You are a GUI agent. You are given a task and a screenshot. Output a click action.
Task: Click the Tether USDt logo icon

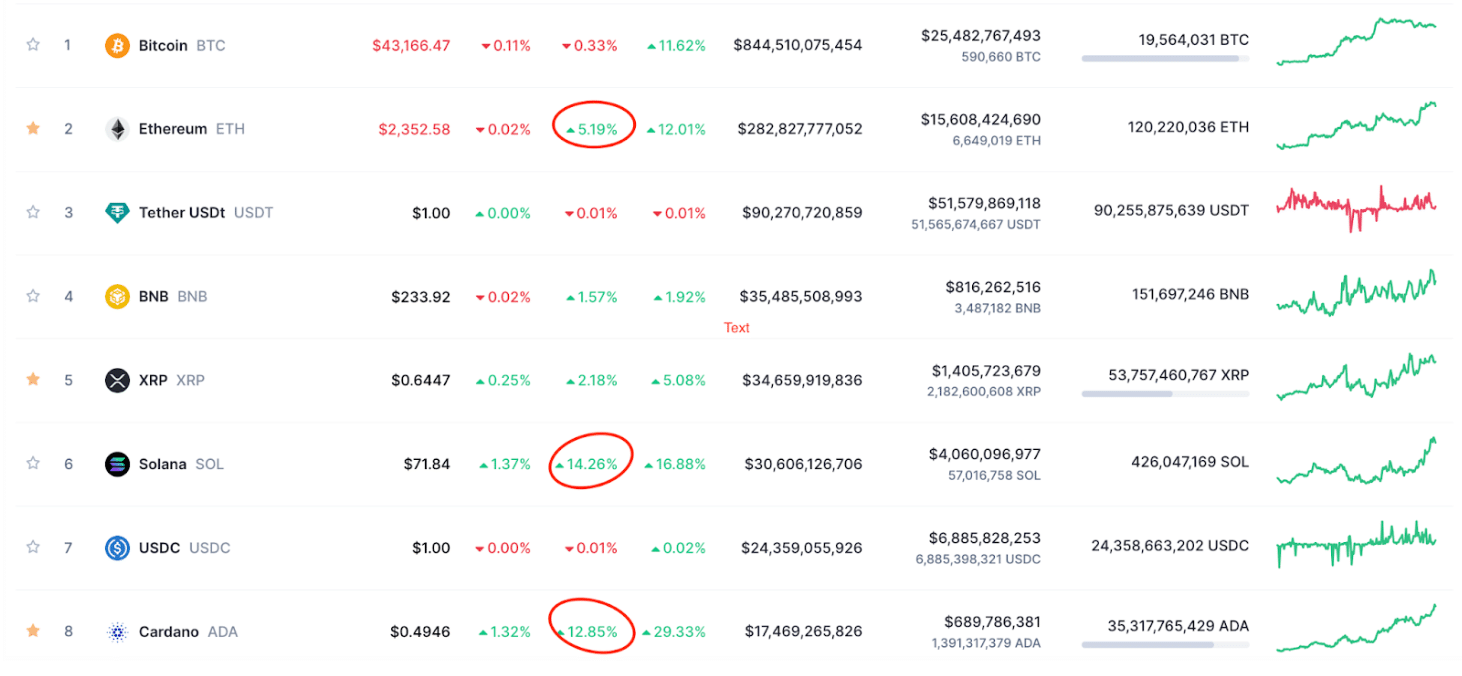[117, 213]
